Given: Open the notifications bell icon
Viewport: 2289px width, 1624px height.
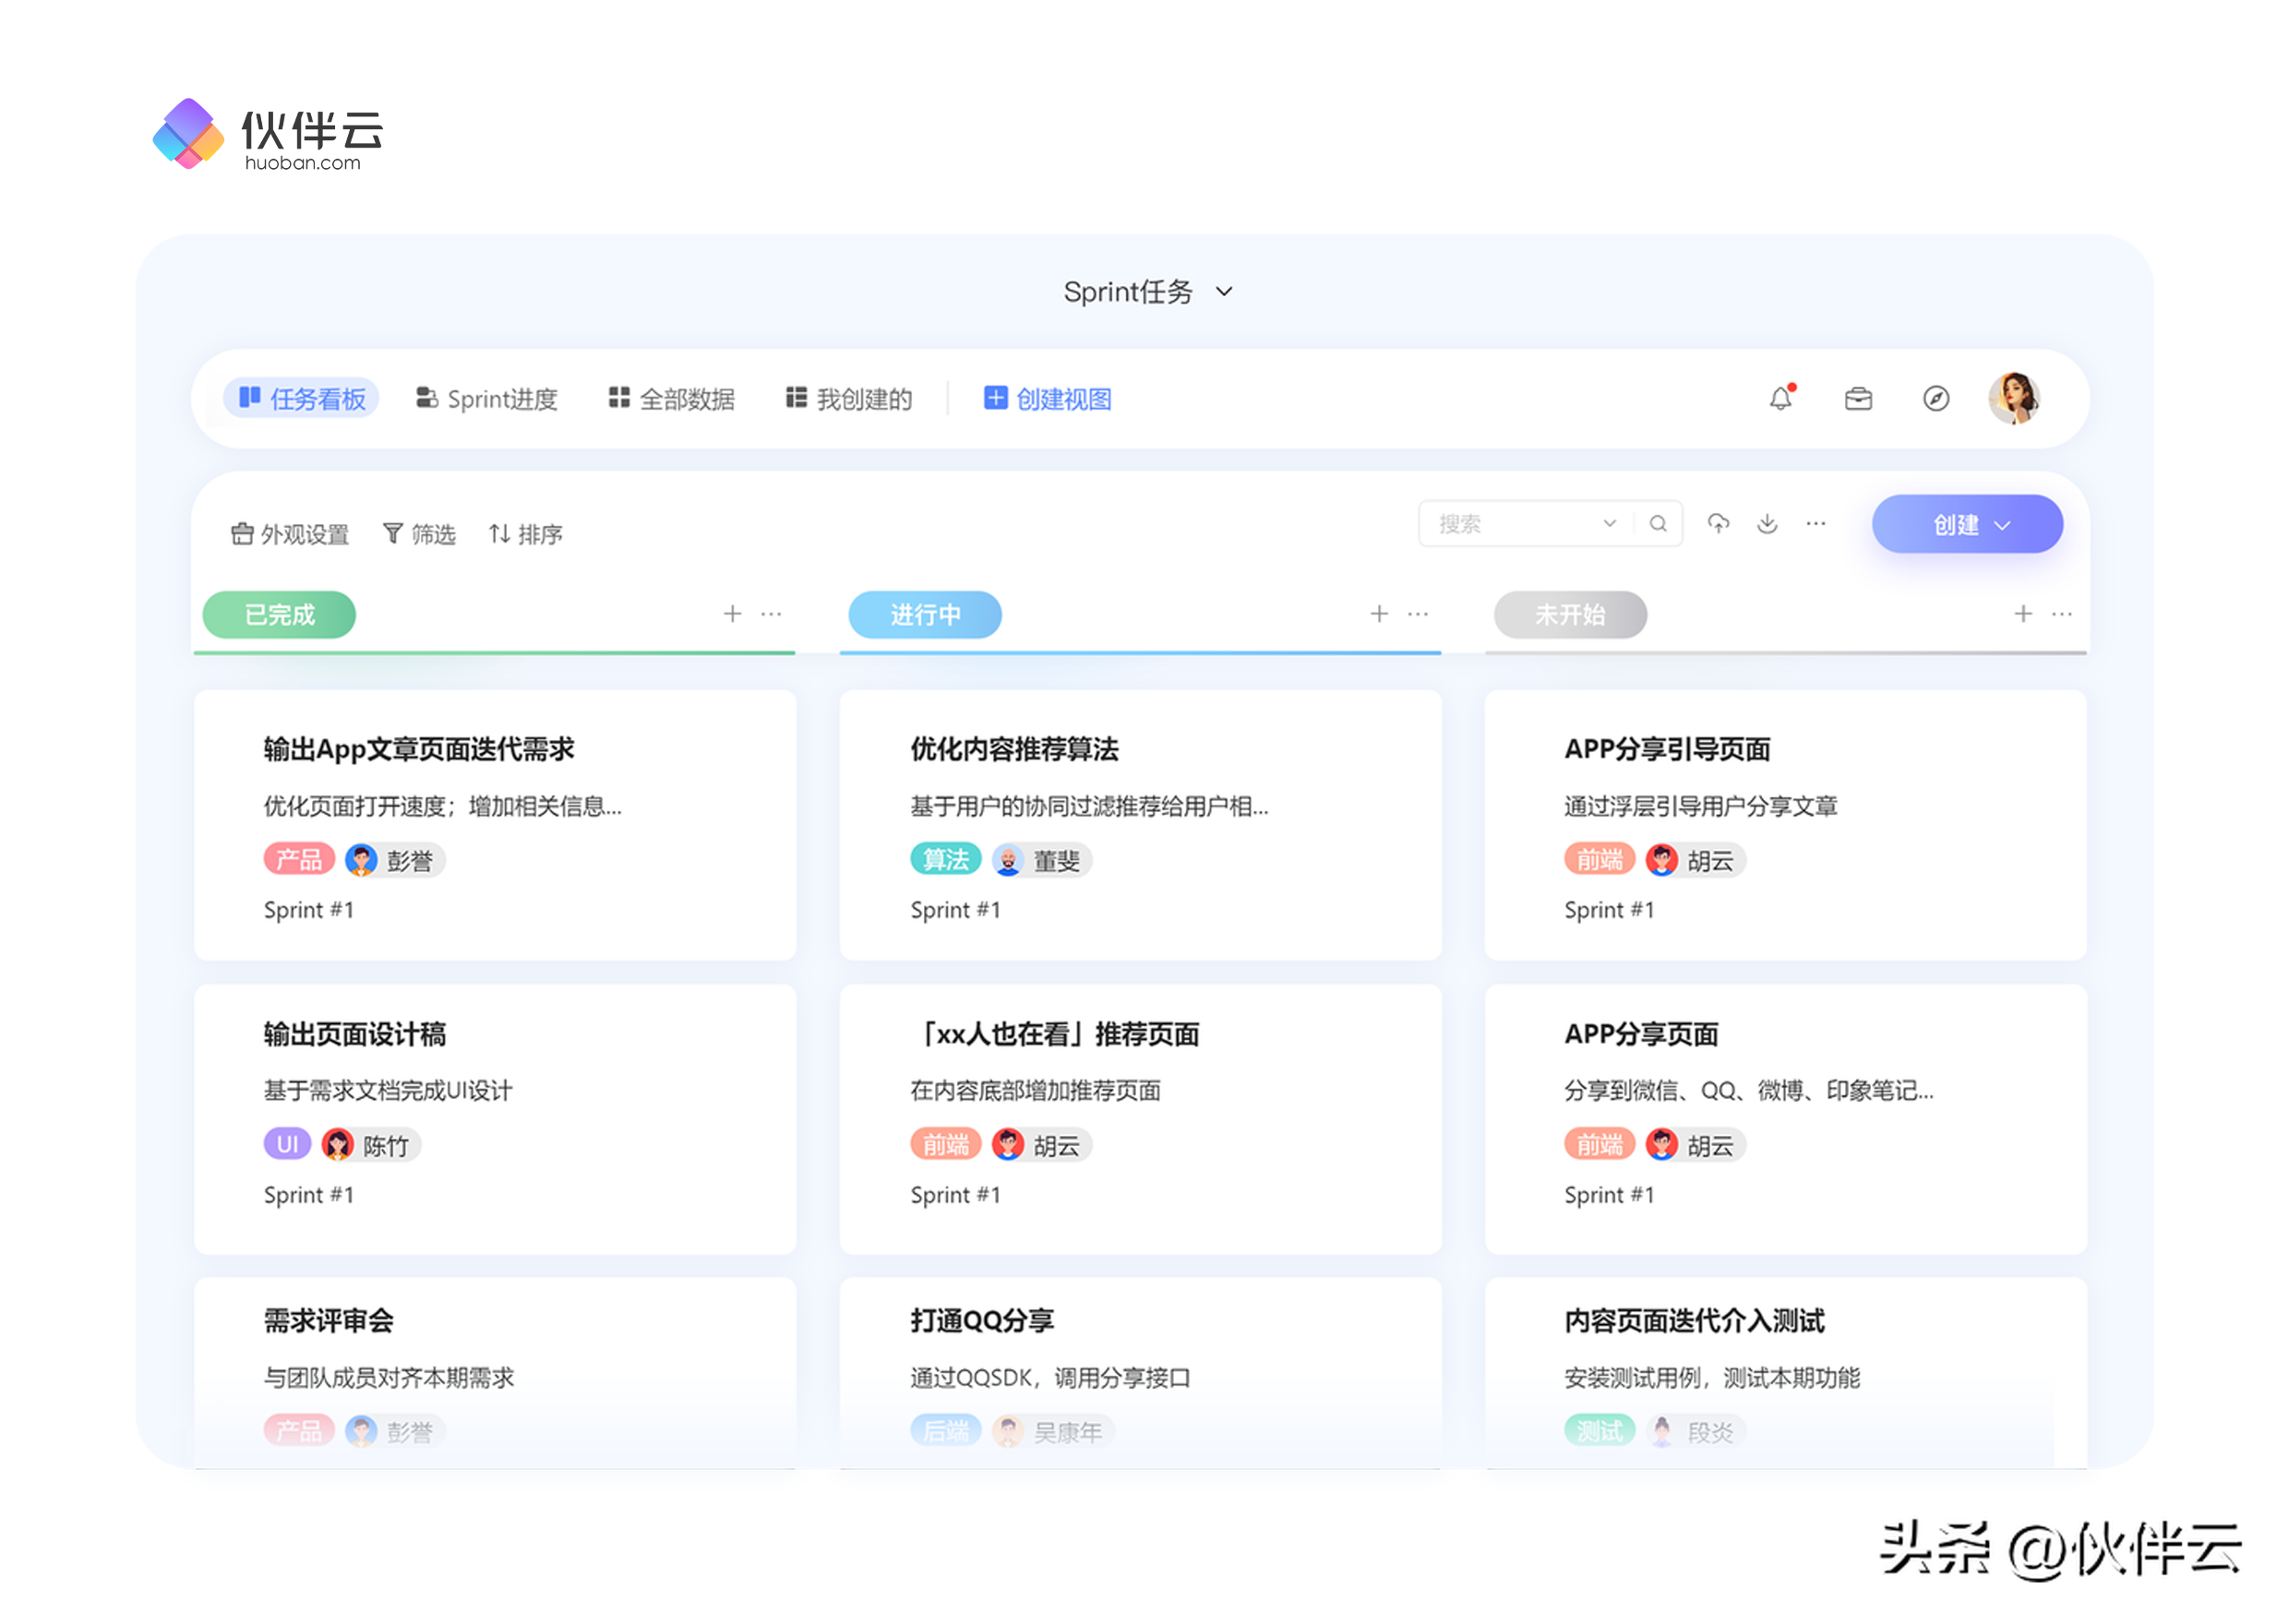Looking at the screenshot, I should coord(1780,399).
